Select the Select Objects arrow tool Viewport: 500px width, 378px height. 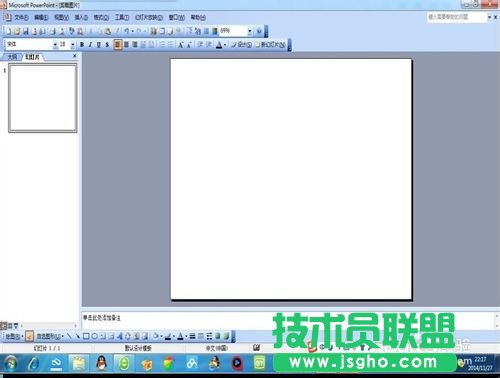tap(29, 336)
